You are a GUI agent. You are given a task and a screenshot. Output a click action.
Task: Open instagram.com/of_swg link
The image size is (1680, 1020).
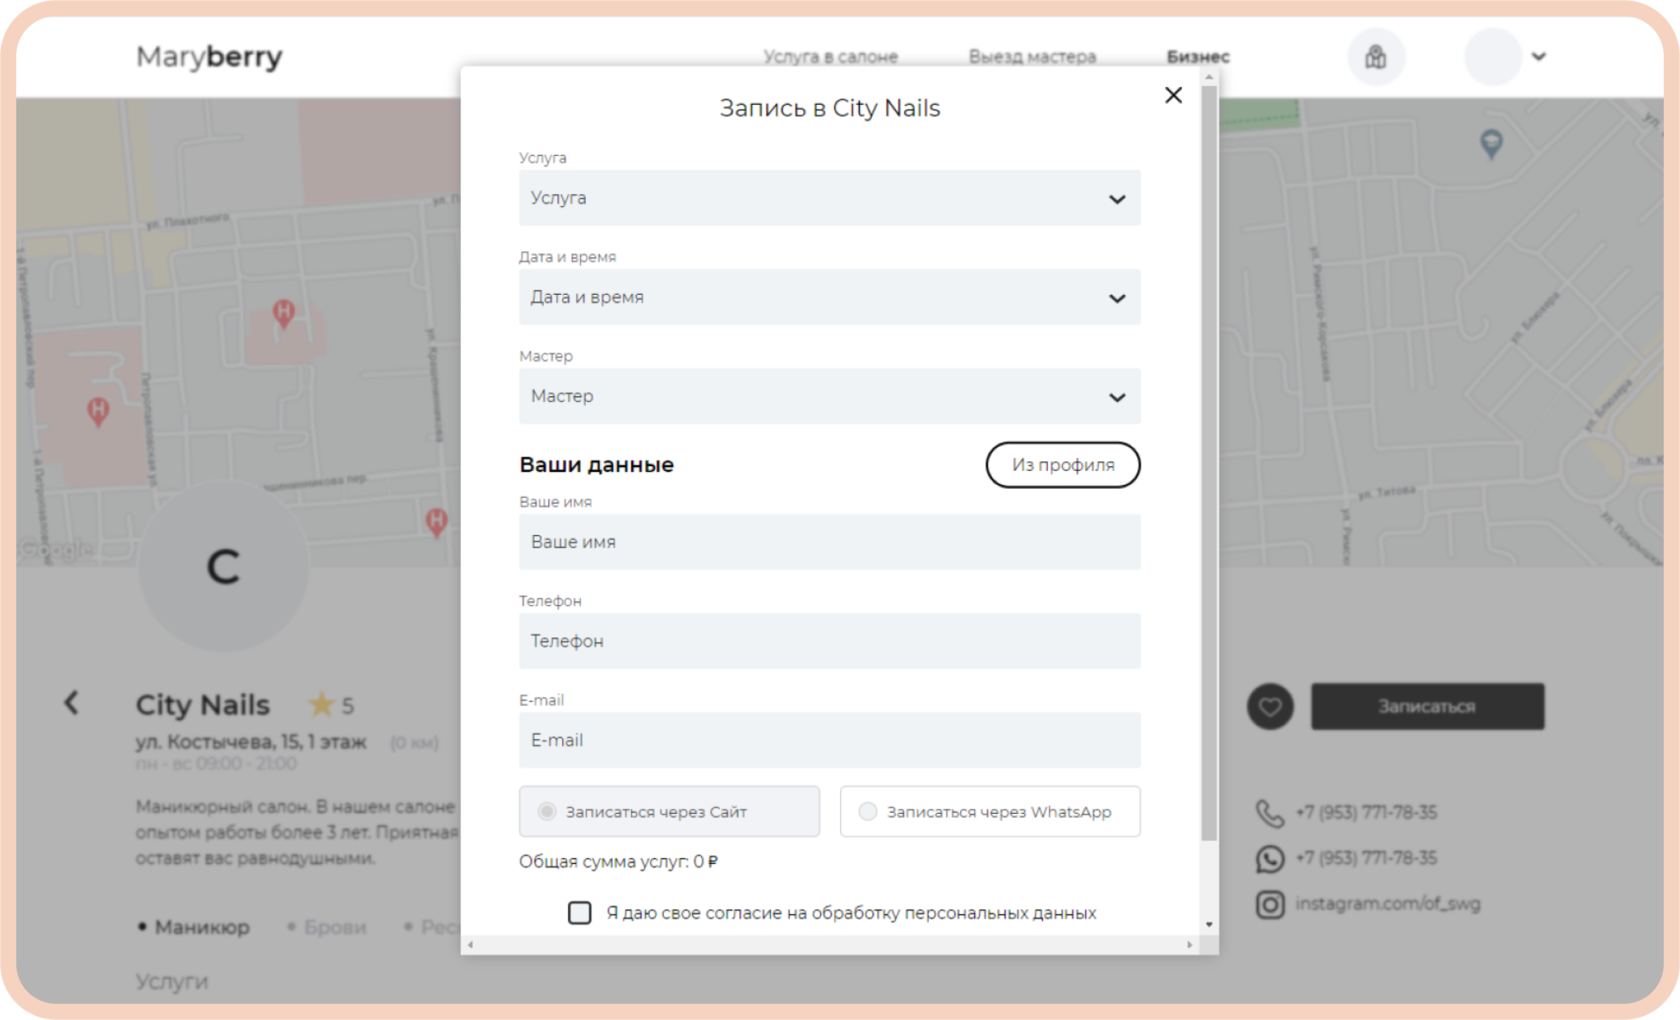1388,904
